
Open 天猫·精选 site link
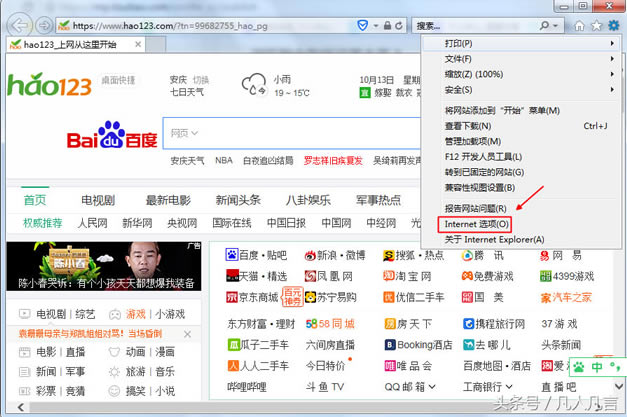[x=256, y=276]
